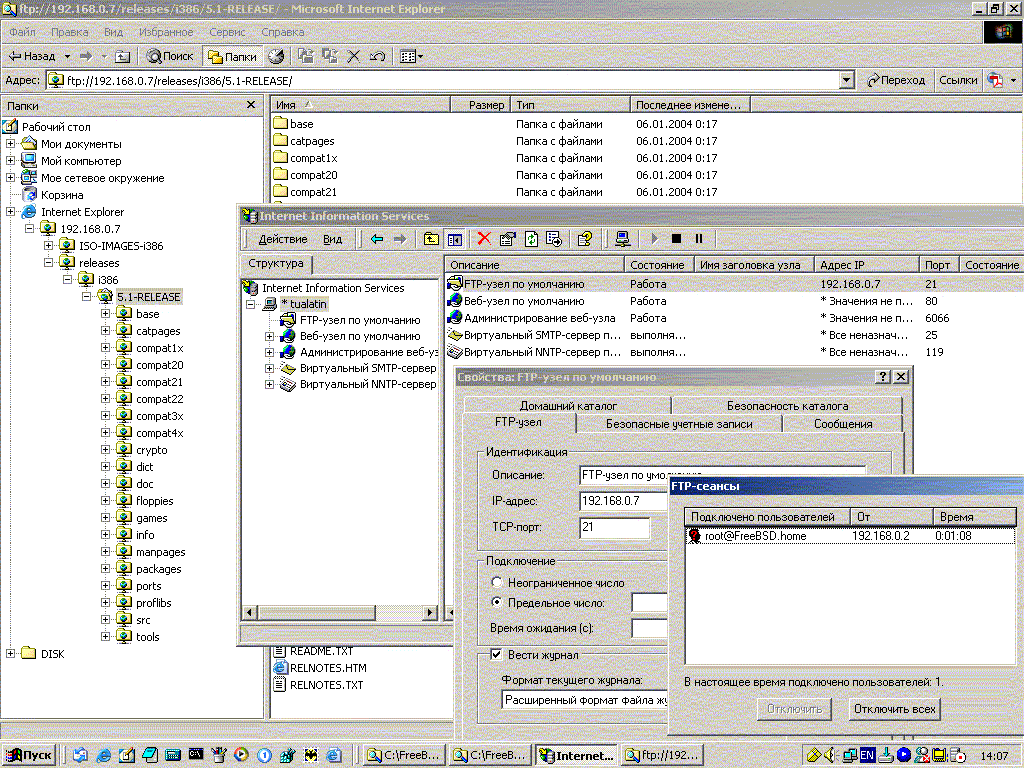Click the Up folder icon in Explorer toolbar

pos(122,57)
